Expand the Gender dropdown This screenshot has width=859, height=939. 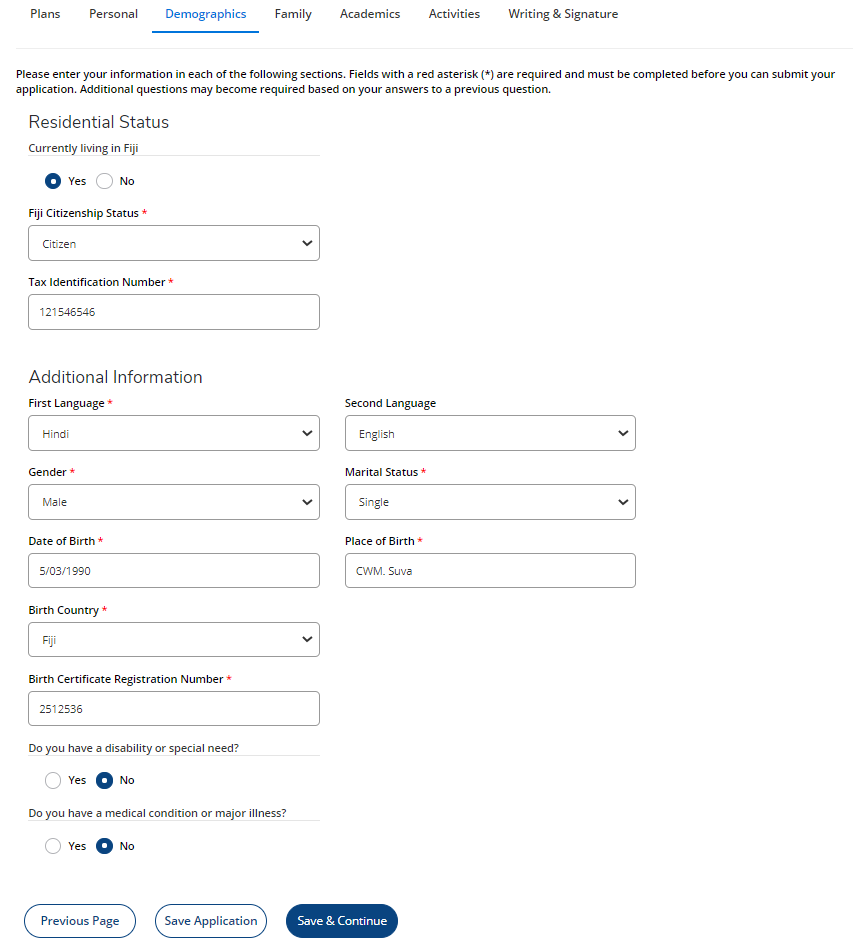(x=174, y=502)
